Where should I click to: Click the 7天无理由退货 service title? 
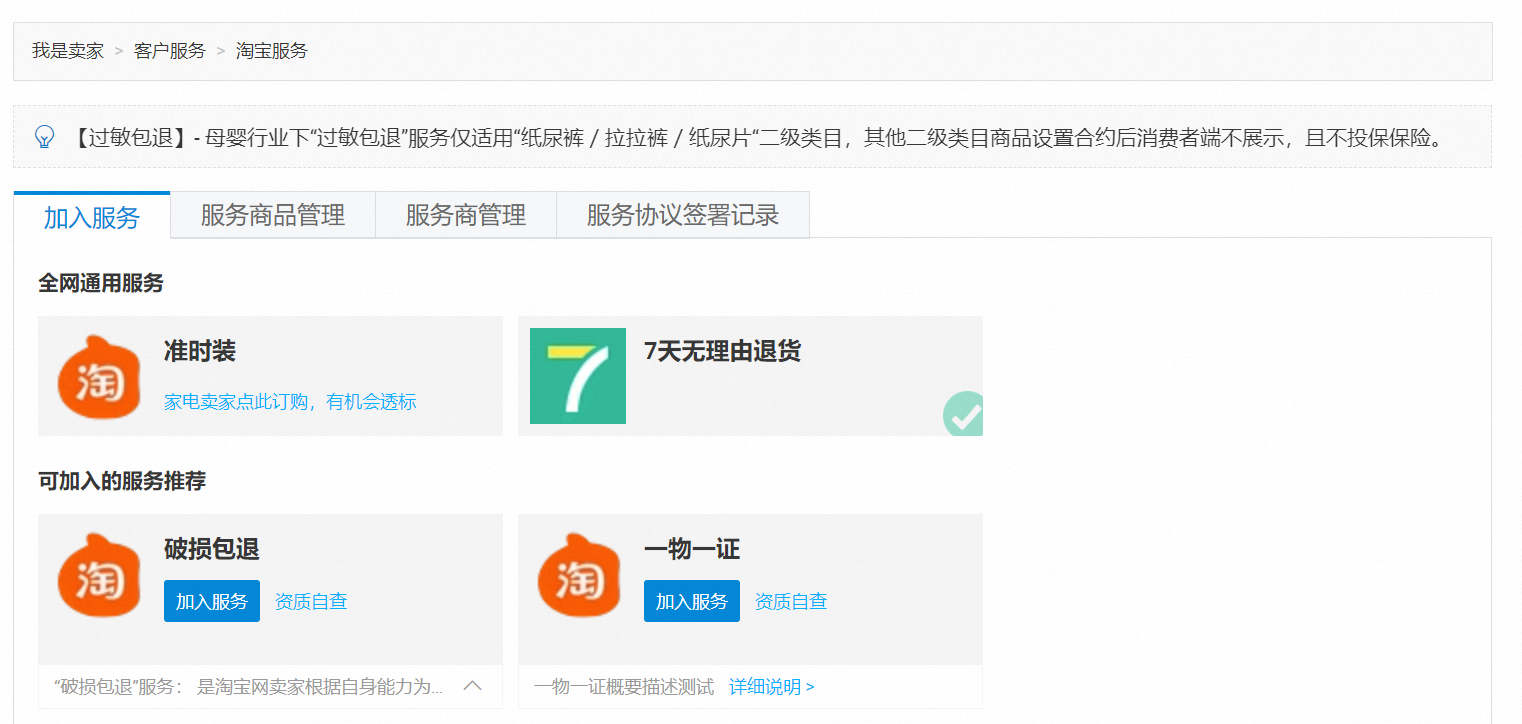coord(722,351)
